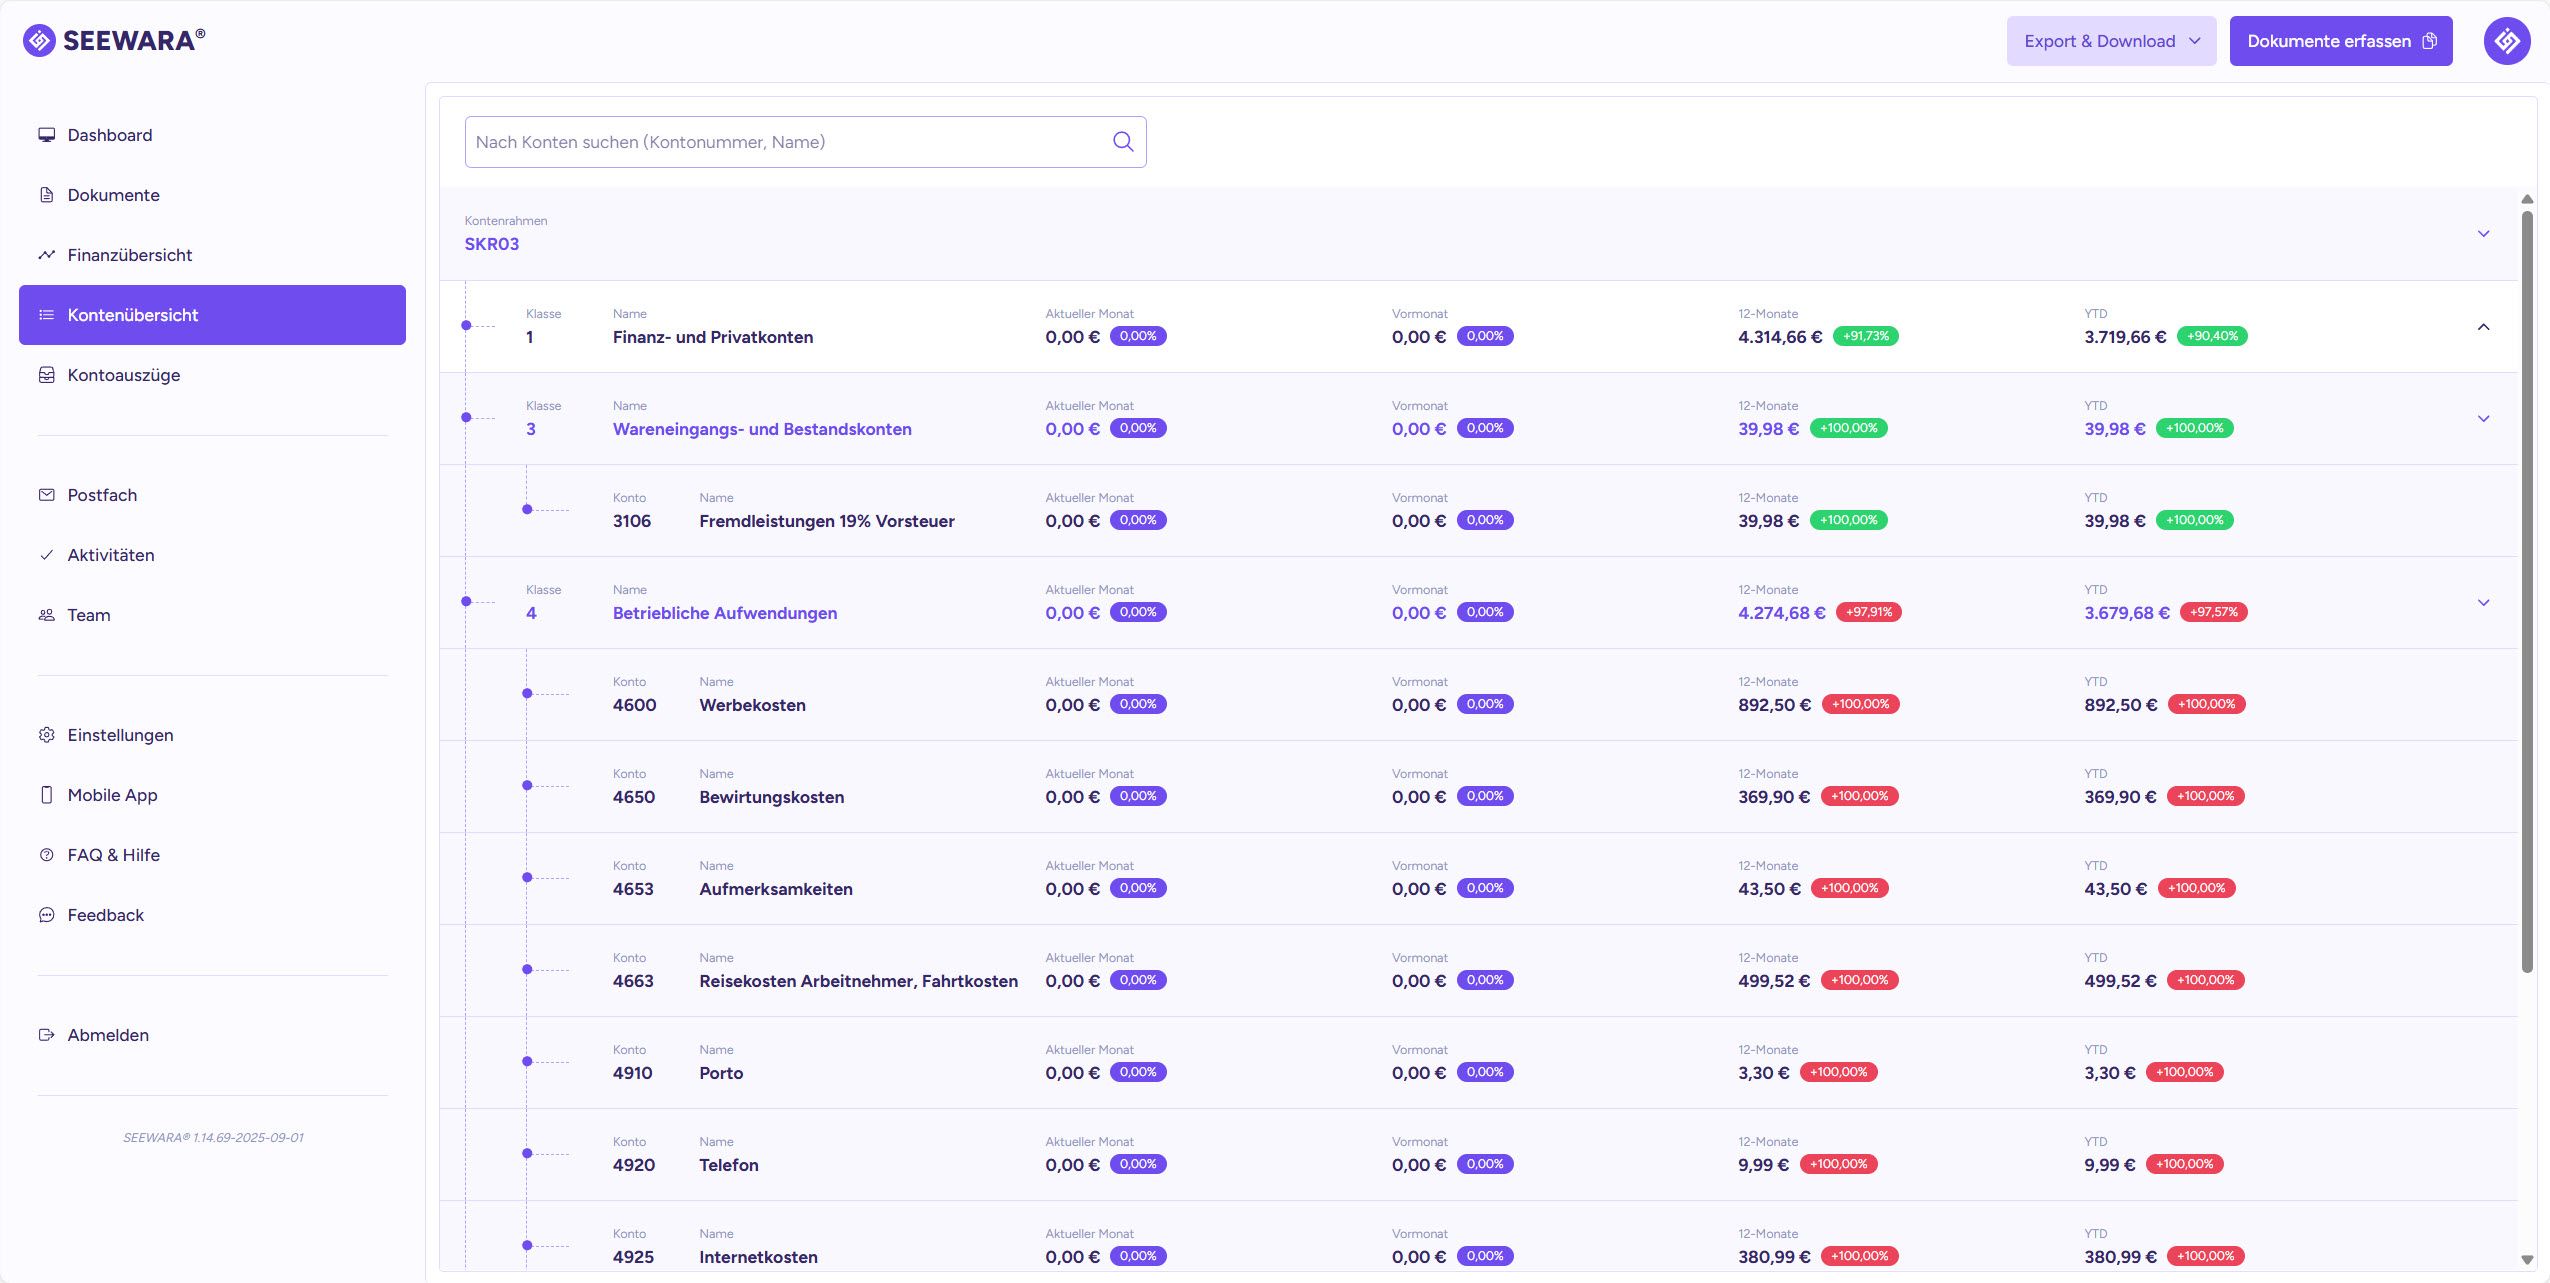Open account 4600 Werbekosten row
This screenshot has height=1283, width=2550.
(752, 705)
